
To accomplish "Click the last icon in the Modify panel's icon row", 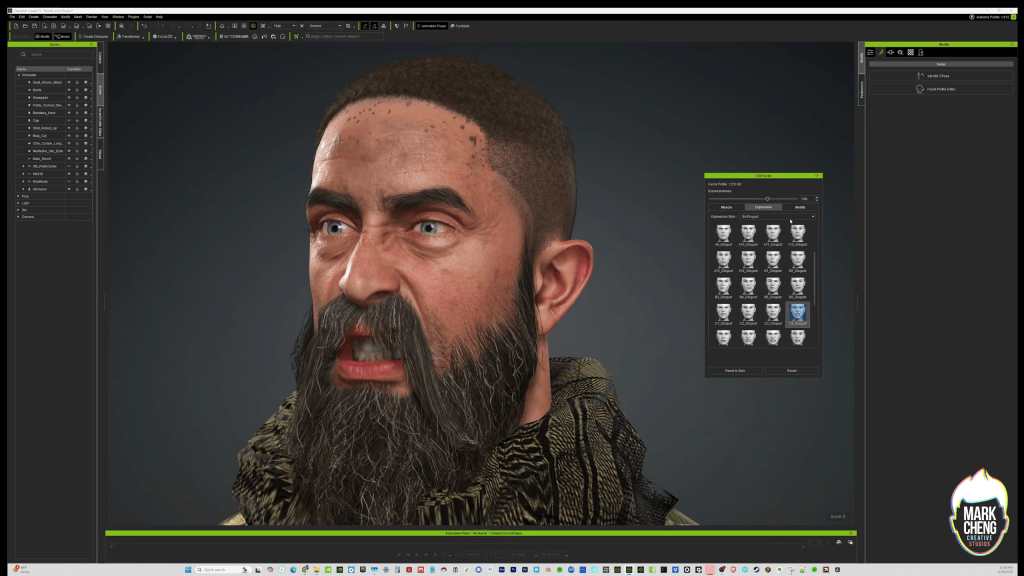I will (921, 52).
